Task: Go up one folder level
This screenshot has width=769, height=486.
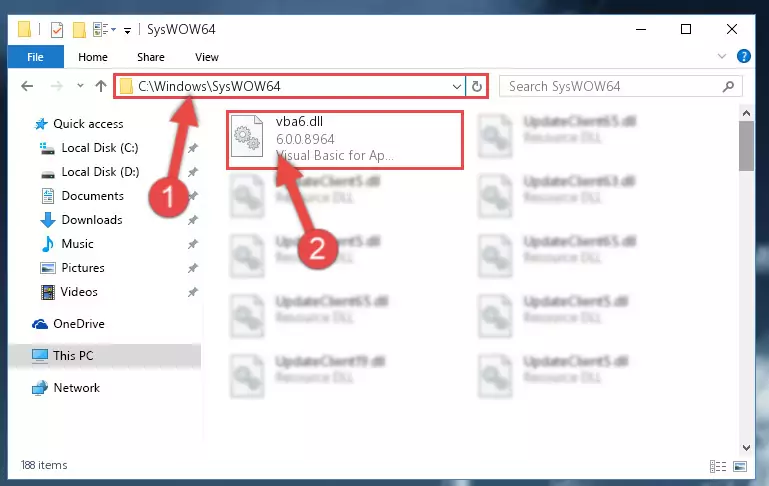Action: (x=101, y=86)
